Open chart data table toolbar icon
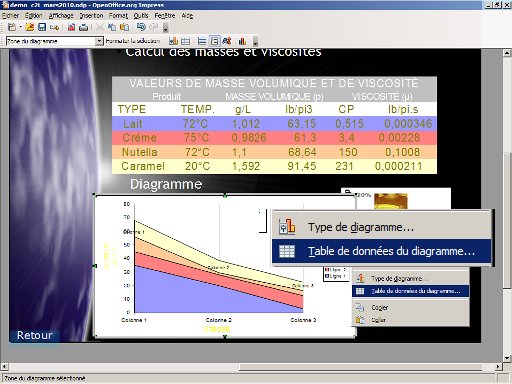 coord(185,41)
